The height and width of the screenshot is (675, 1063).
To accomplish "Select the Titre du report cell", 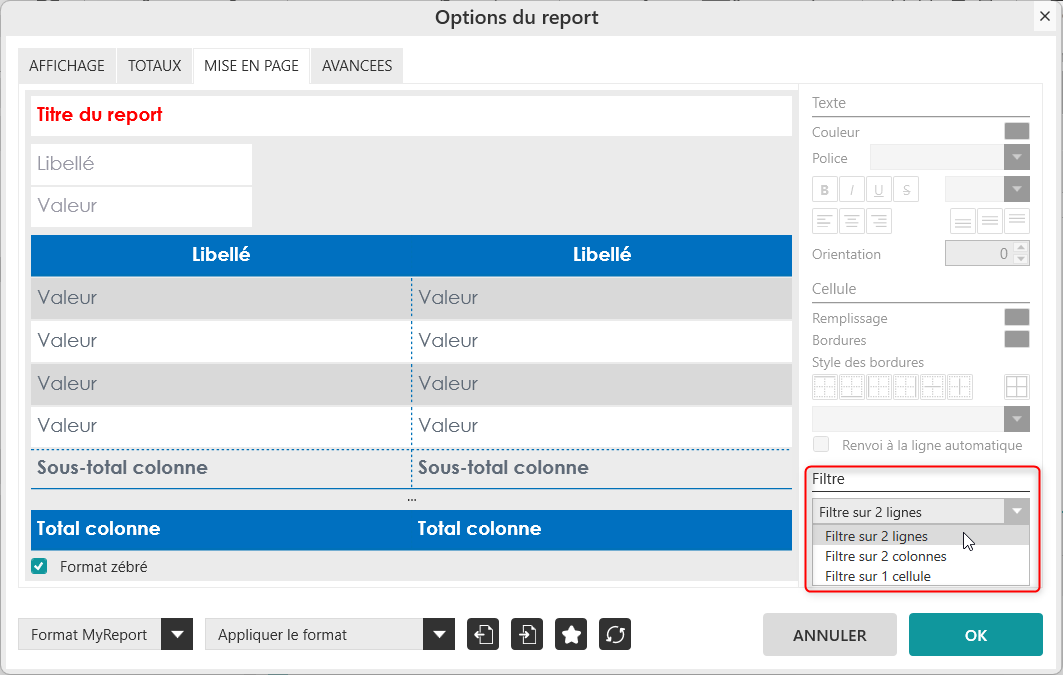I will click(411, 115).
